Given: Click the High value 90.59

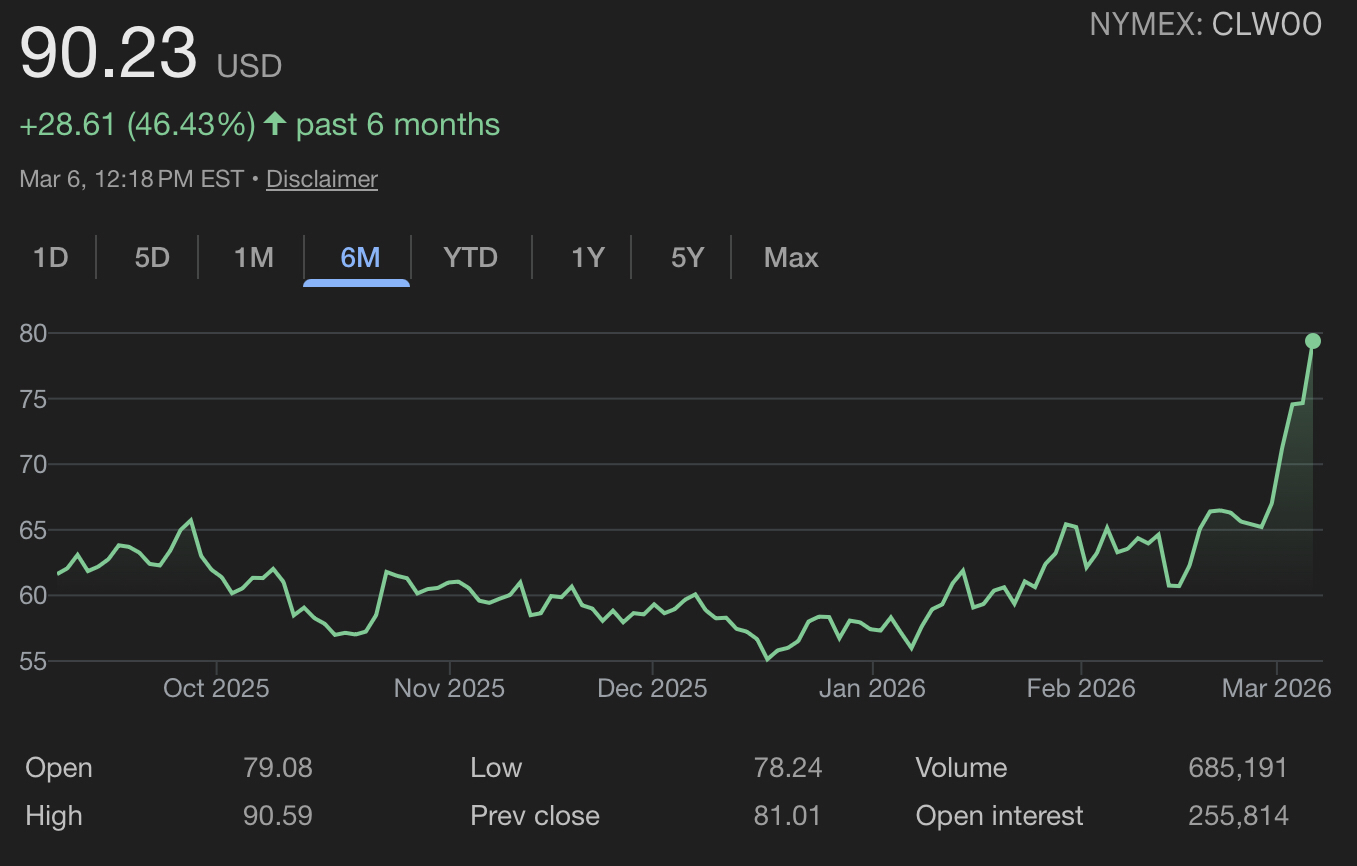Looking at the screenshot, I should (278, 816).
